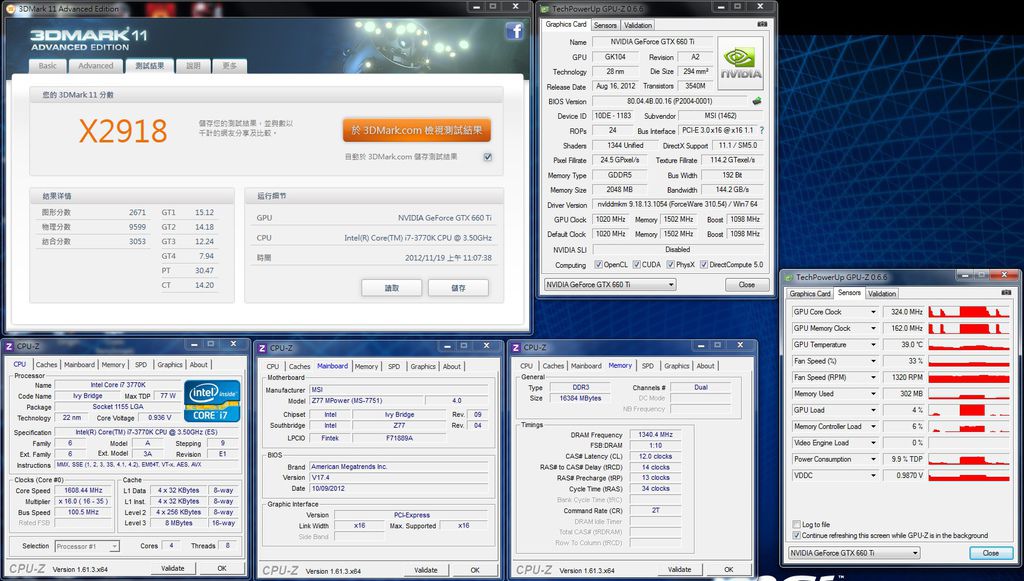
Task: Open the 更多 tab in 3DMark 11
Action: 229,66
